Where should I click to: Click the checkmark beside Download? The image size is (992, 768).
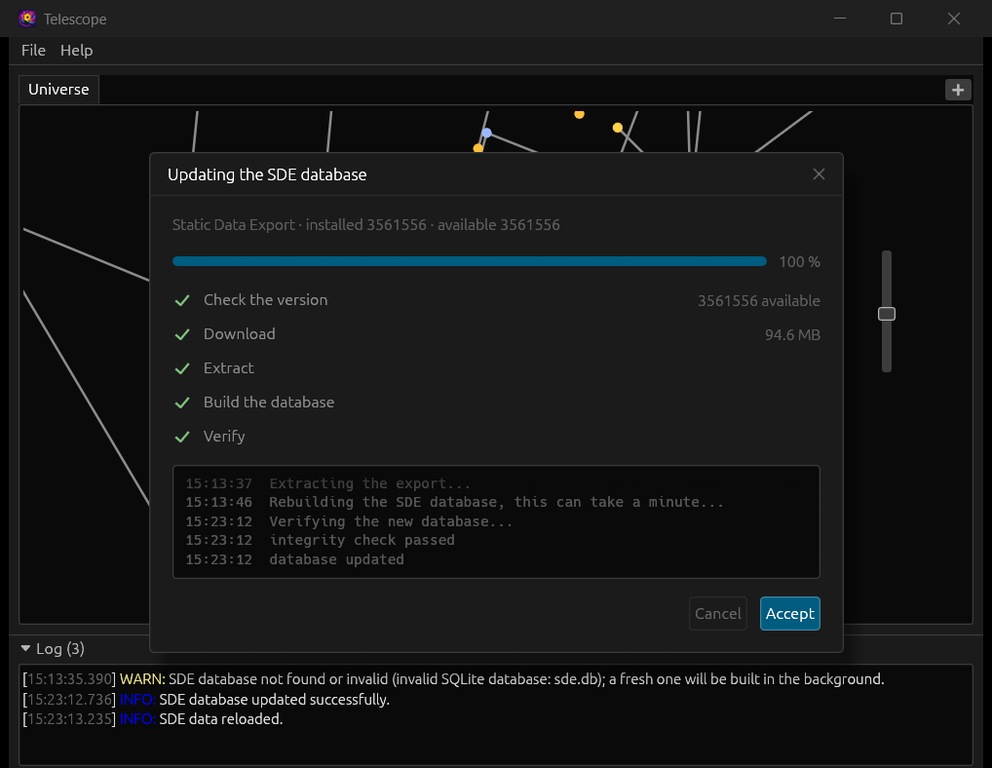(x=182, y=335)
